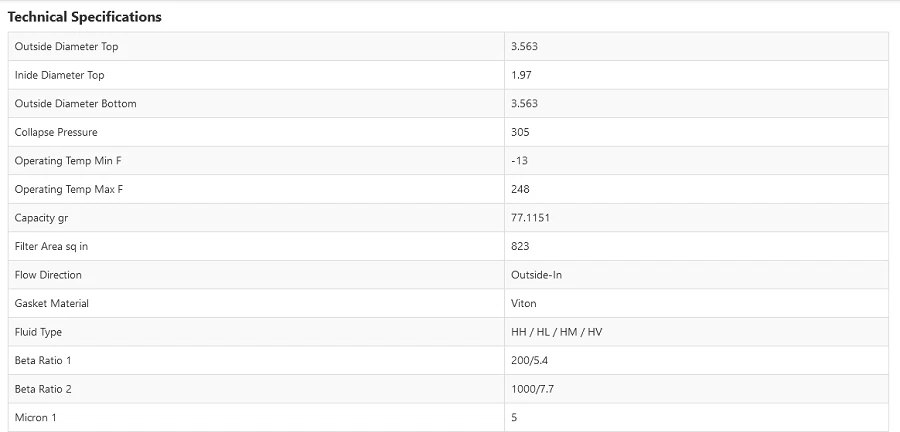
Task: Select the Outside Diameter Bottom label
Action: click(76, 104)
